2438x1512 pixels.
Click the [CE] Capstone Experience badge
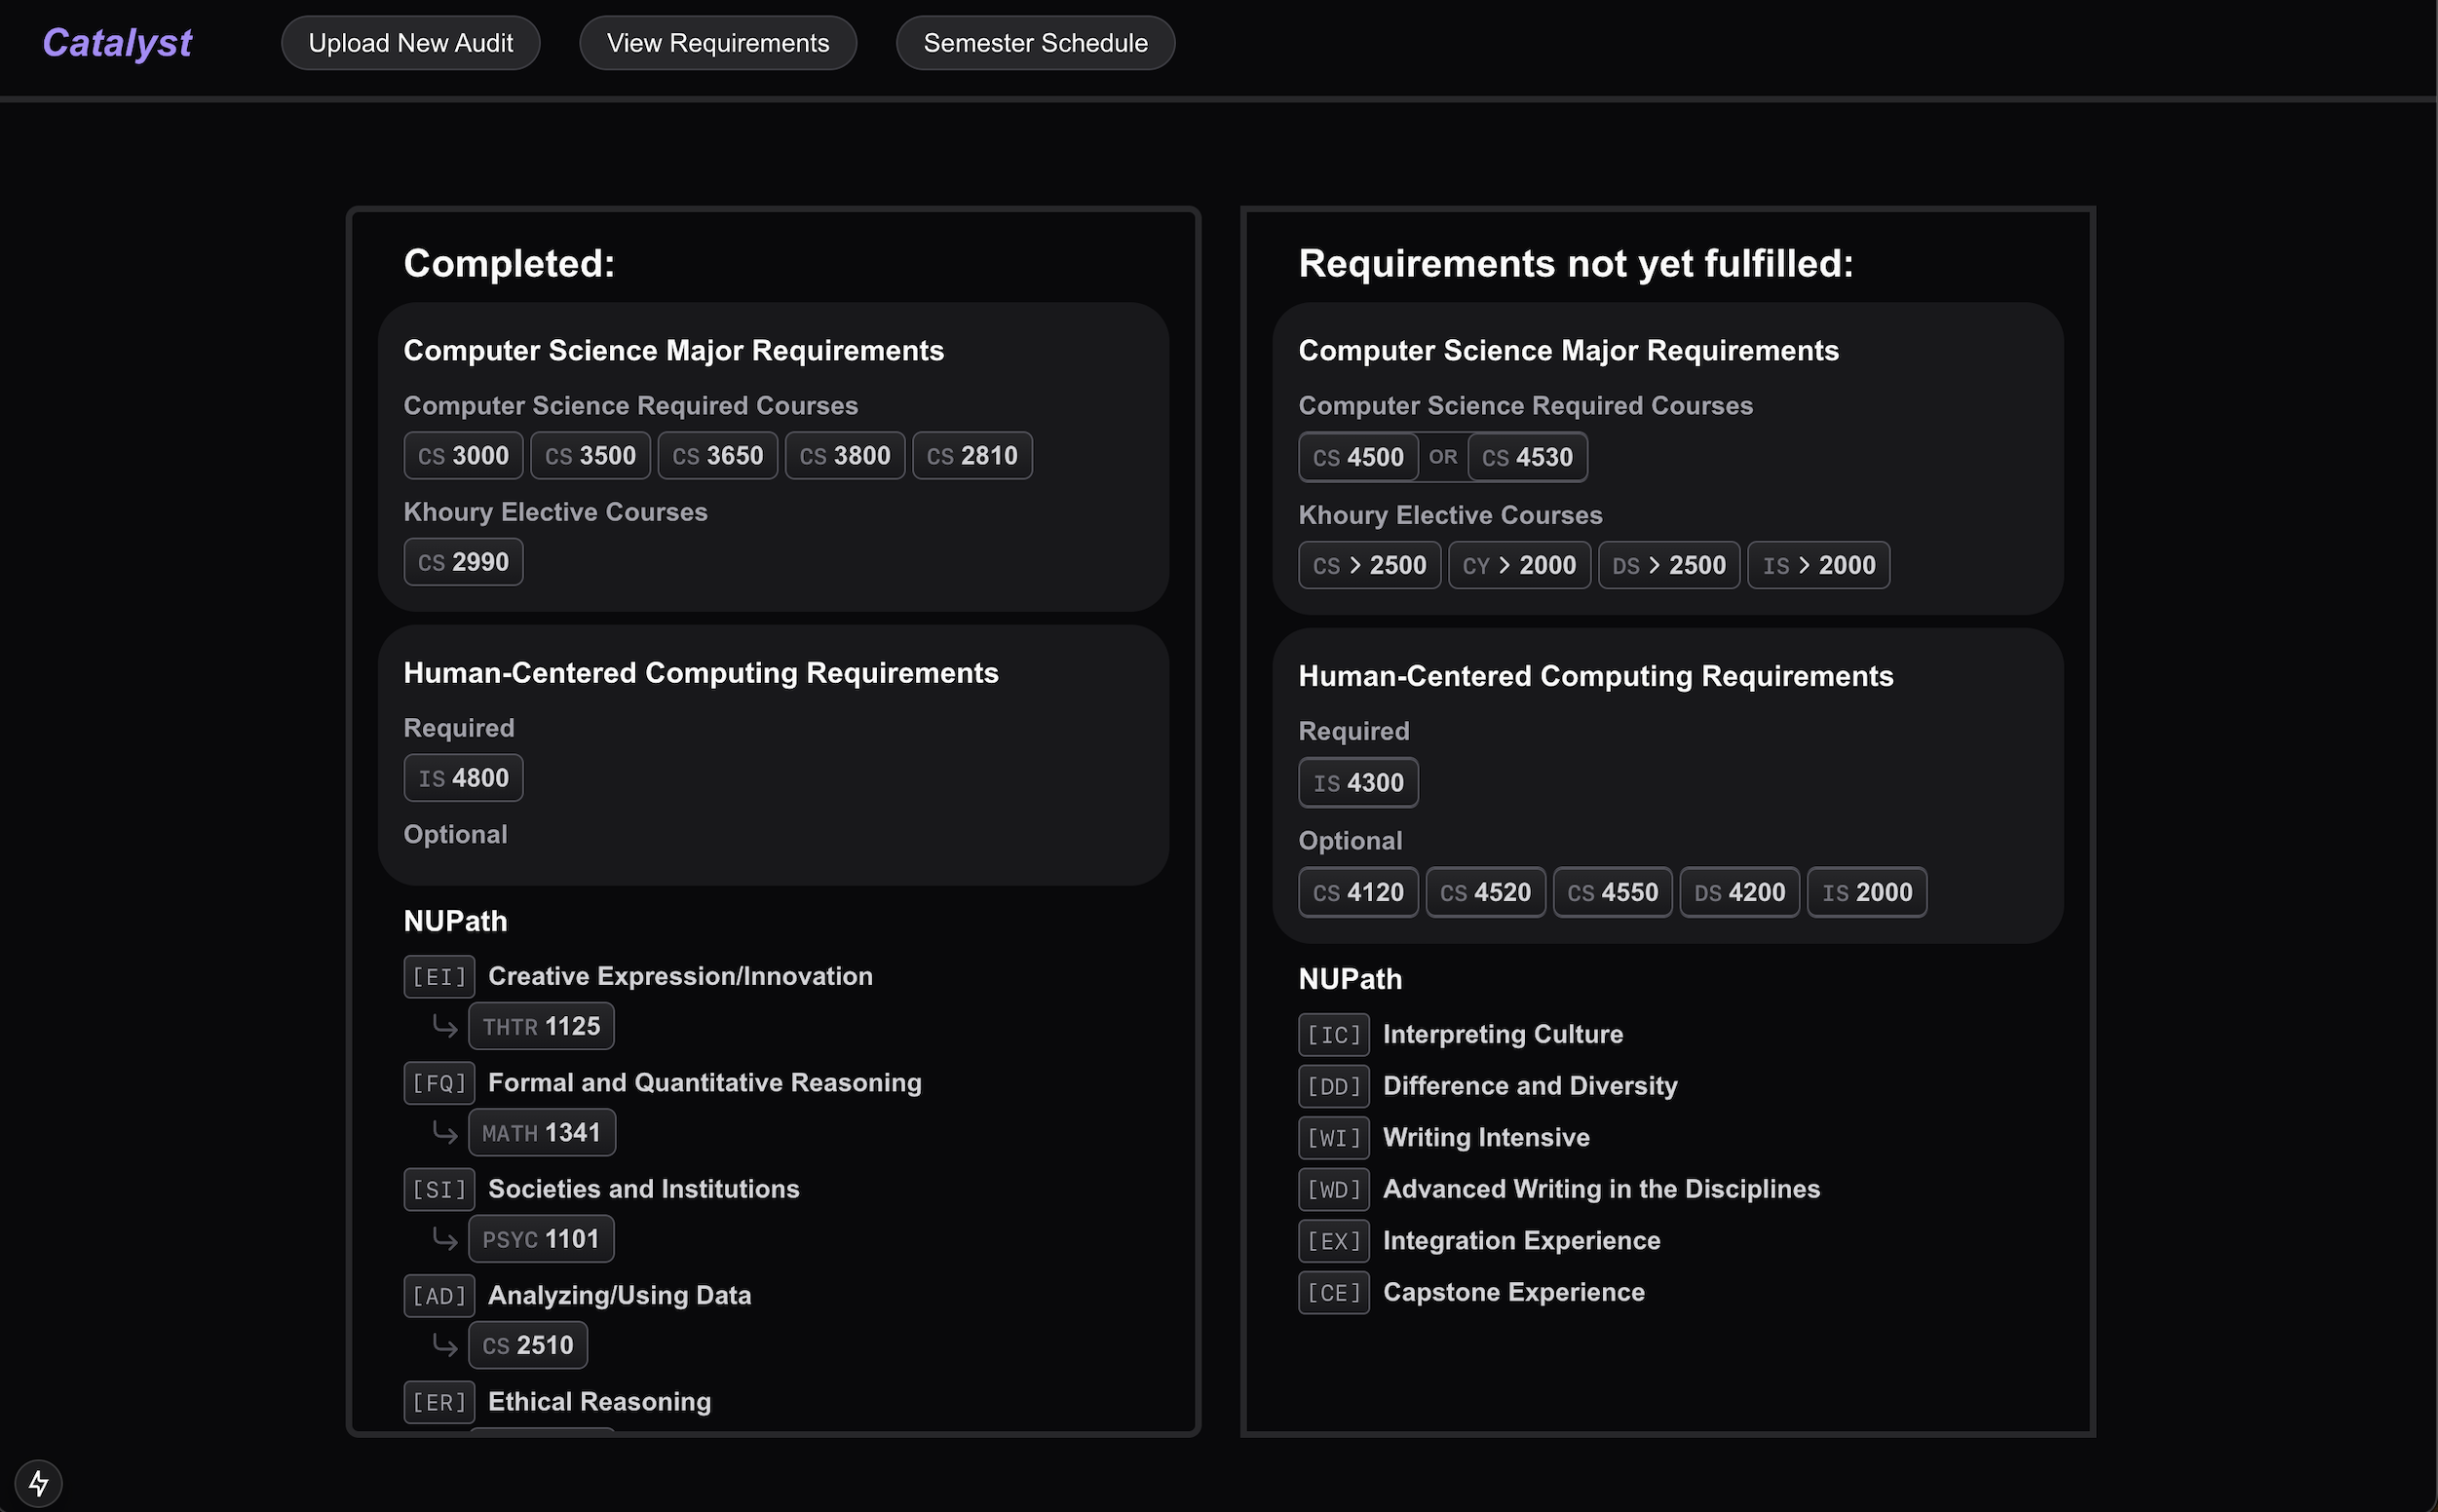pyautogui.click(x=1333, y=1292)
